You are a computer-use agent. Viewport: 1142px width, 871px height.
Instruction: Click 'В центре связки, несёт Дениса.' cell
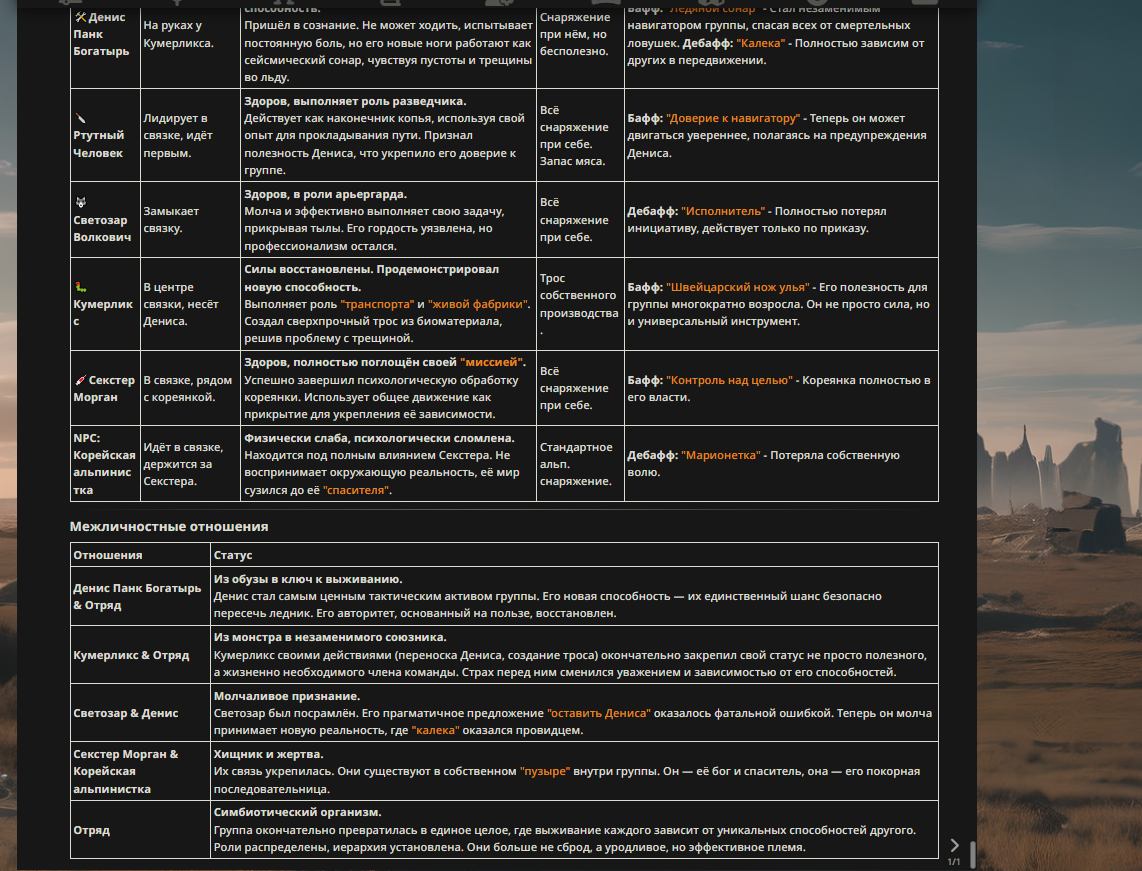190,304
